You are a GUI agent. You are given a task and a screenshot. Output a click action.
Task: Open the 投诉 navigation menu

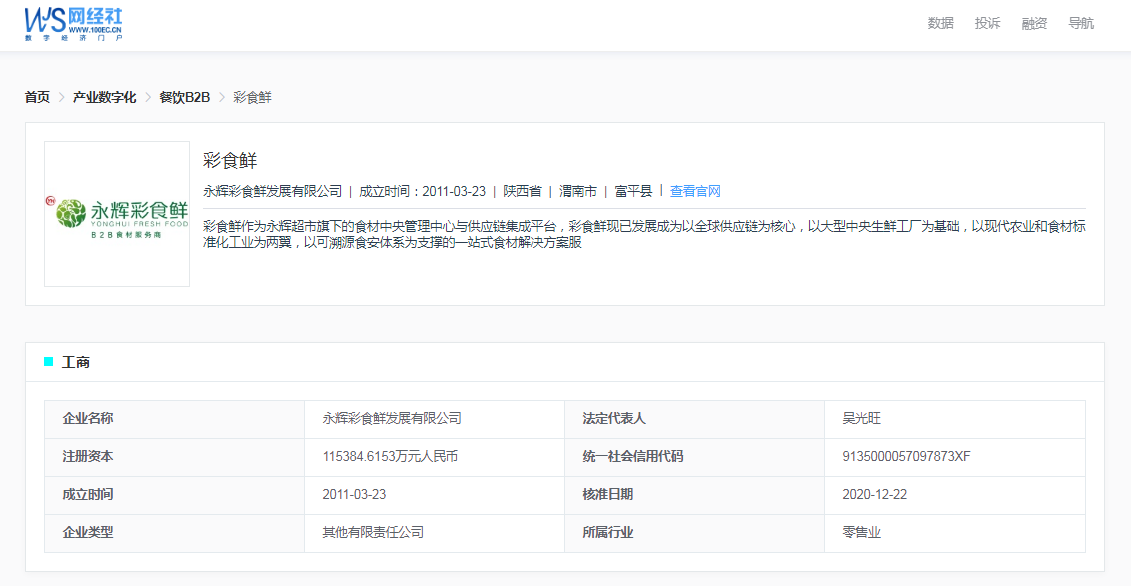[x=987, y=23]
